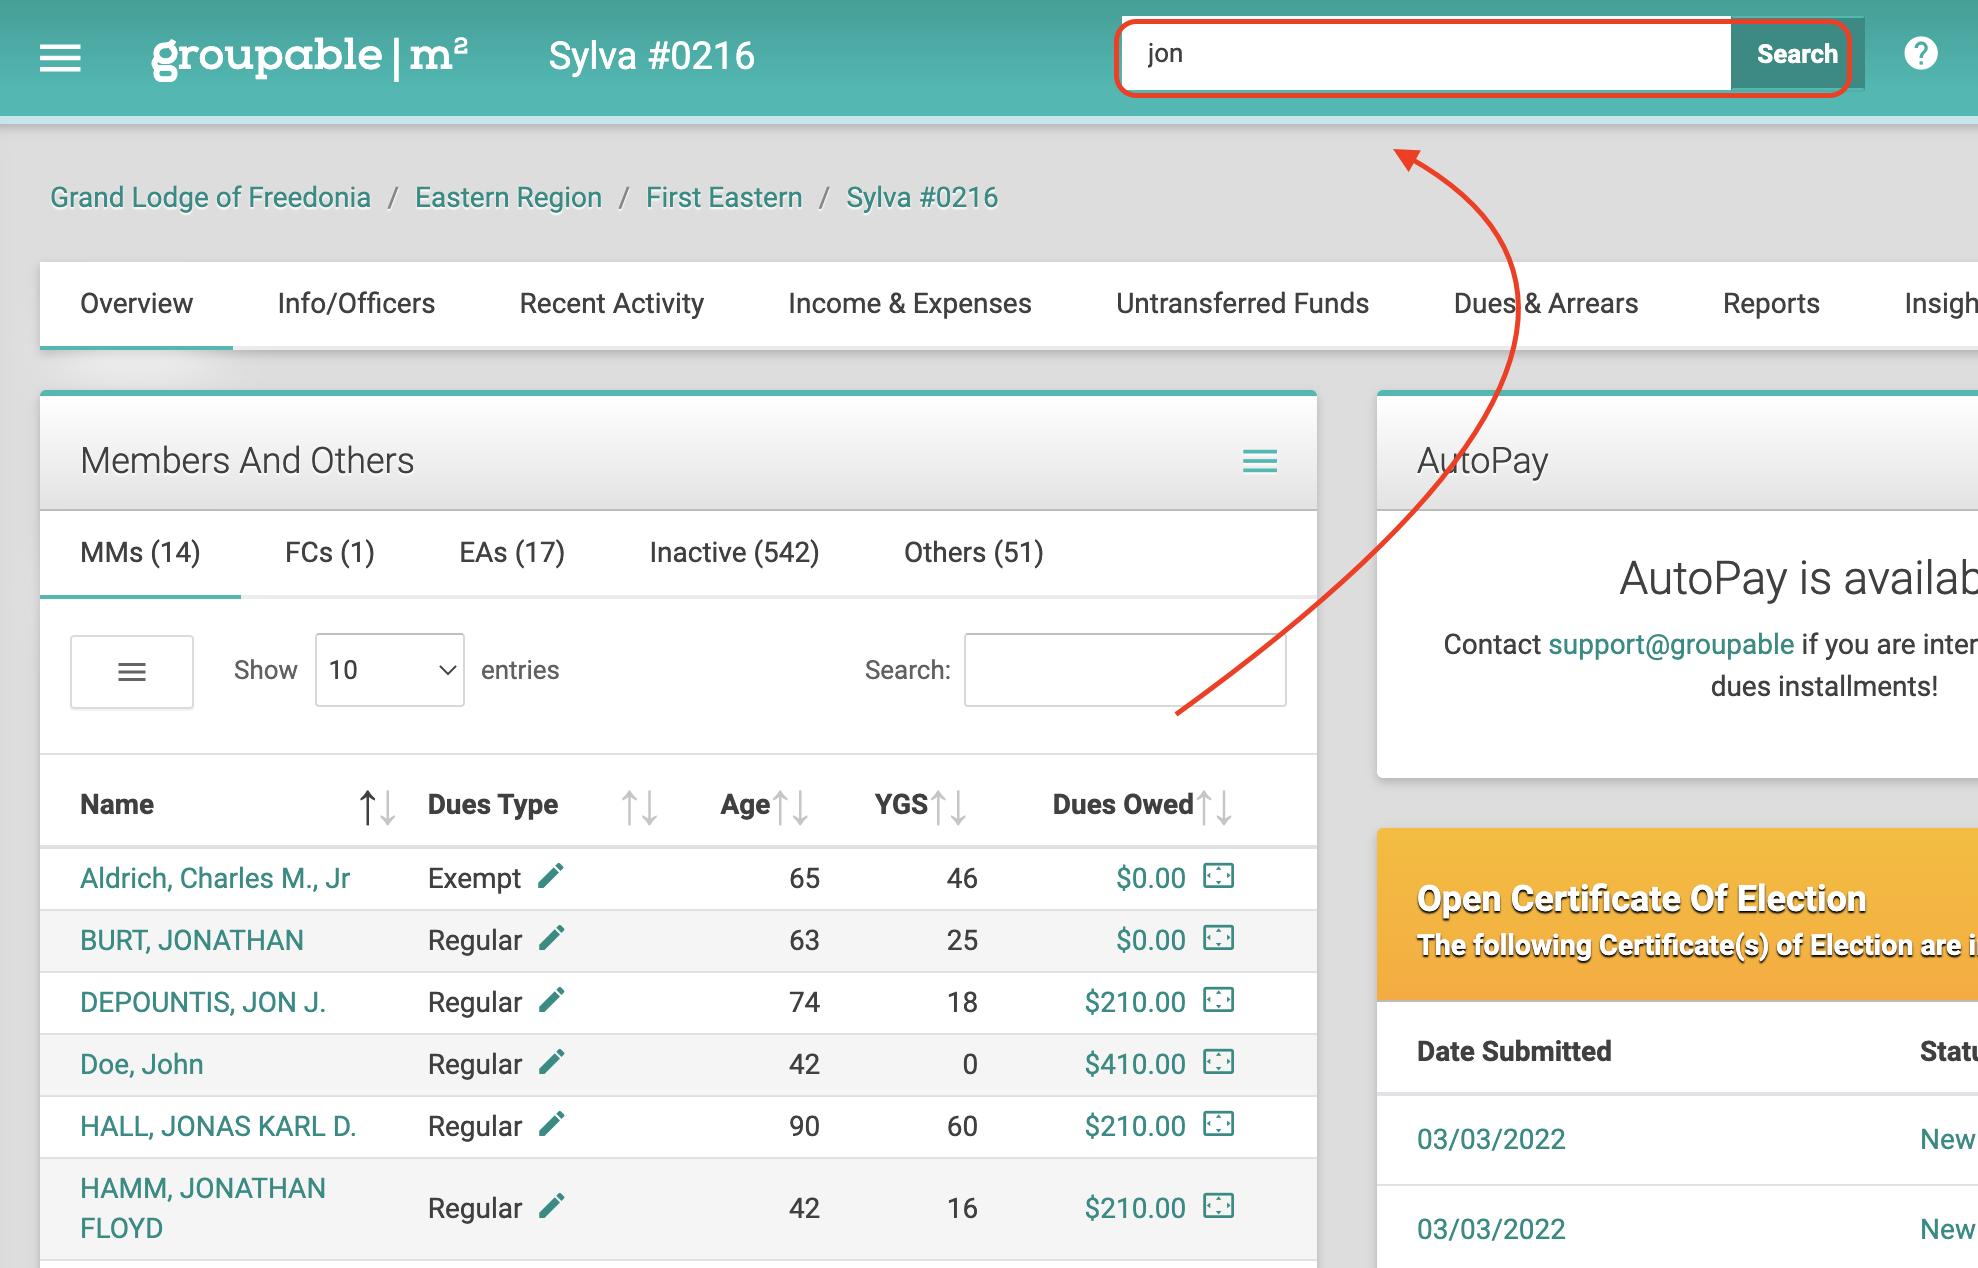Sort table by Age column
Screen dimensions: 1978x1268
tap(790, 806)
